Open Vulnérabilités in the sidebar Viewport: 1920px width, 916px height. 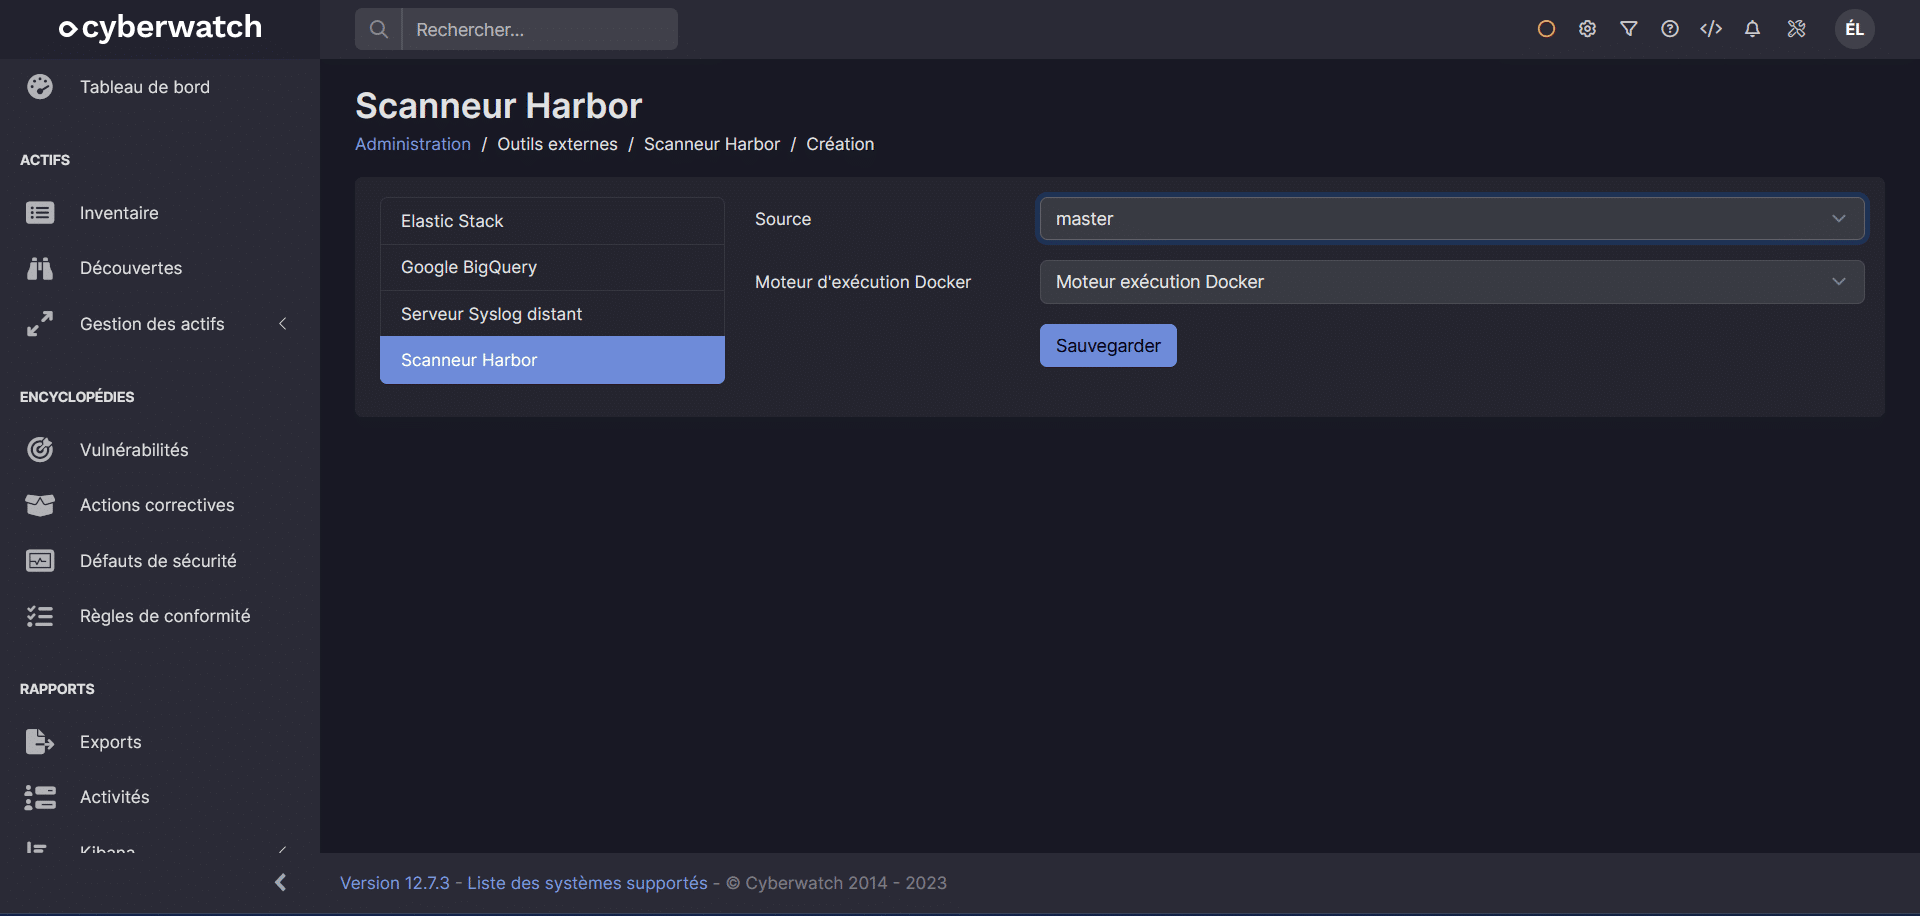(x=134, y=450)
